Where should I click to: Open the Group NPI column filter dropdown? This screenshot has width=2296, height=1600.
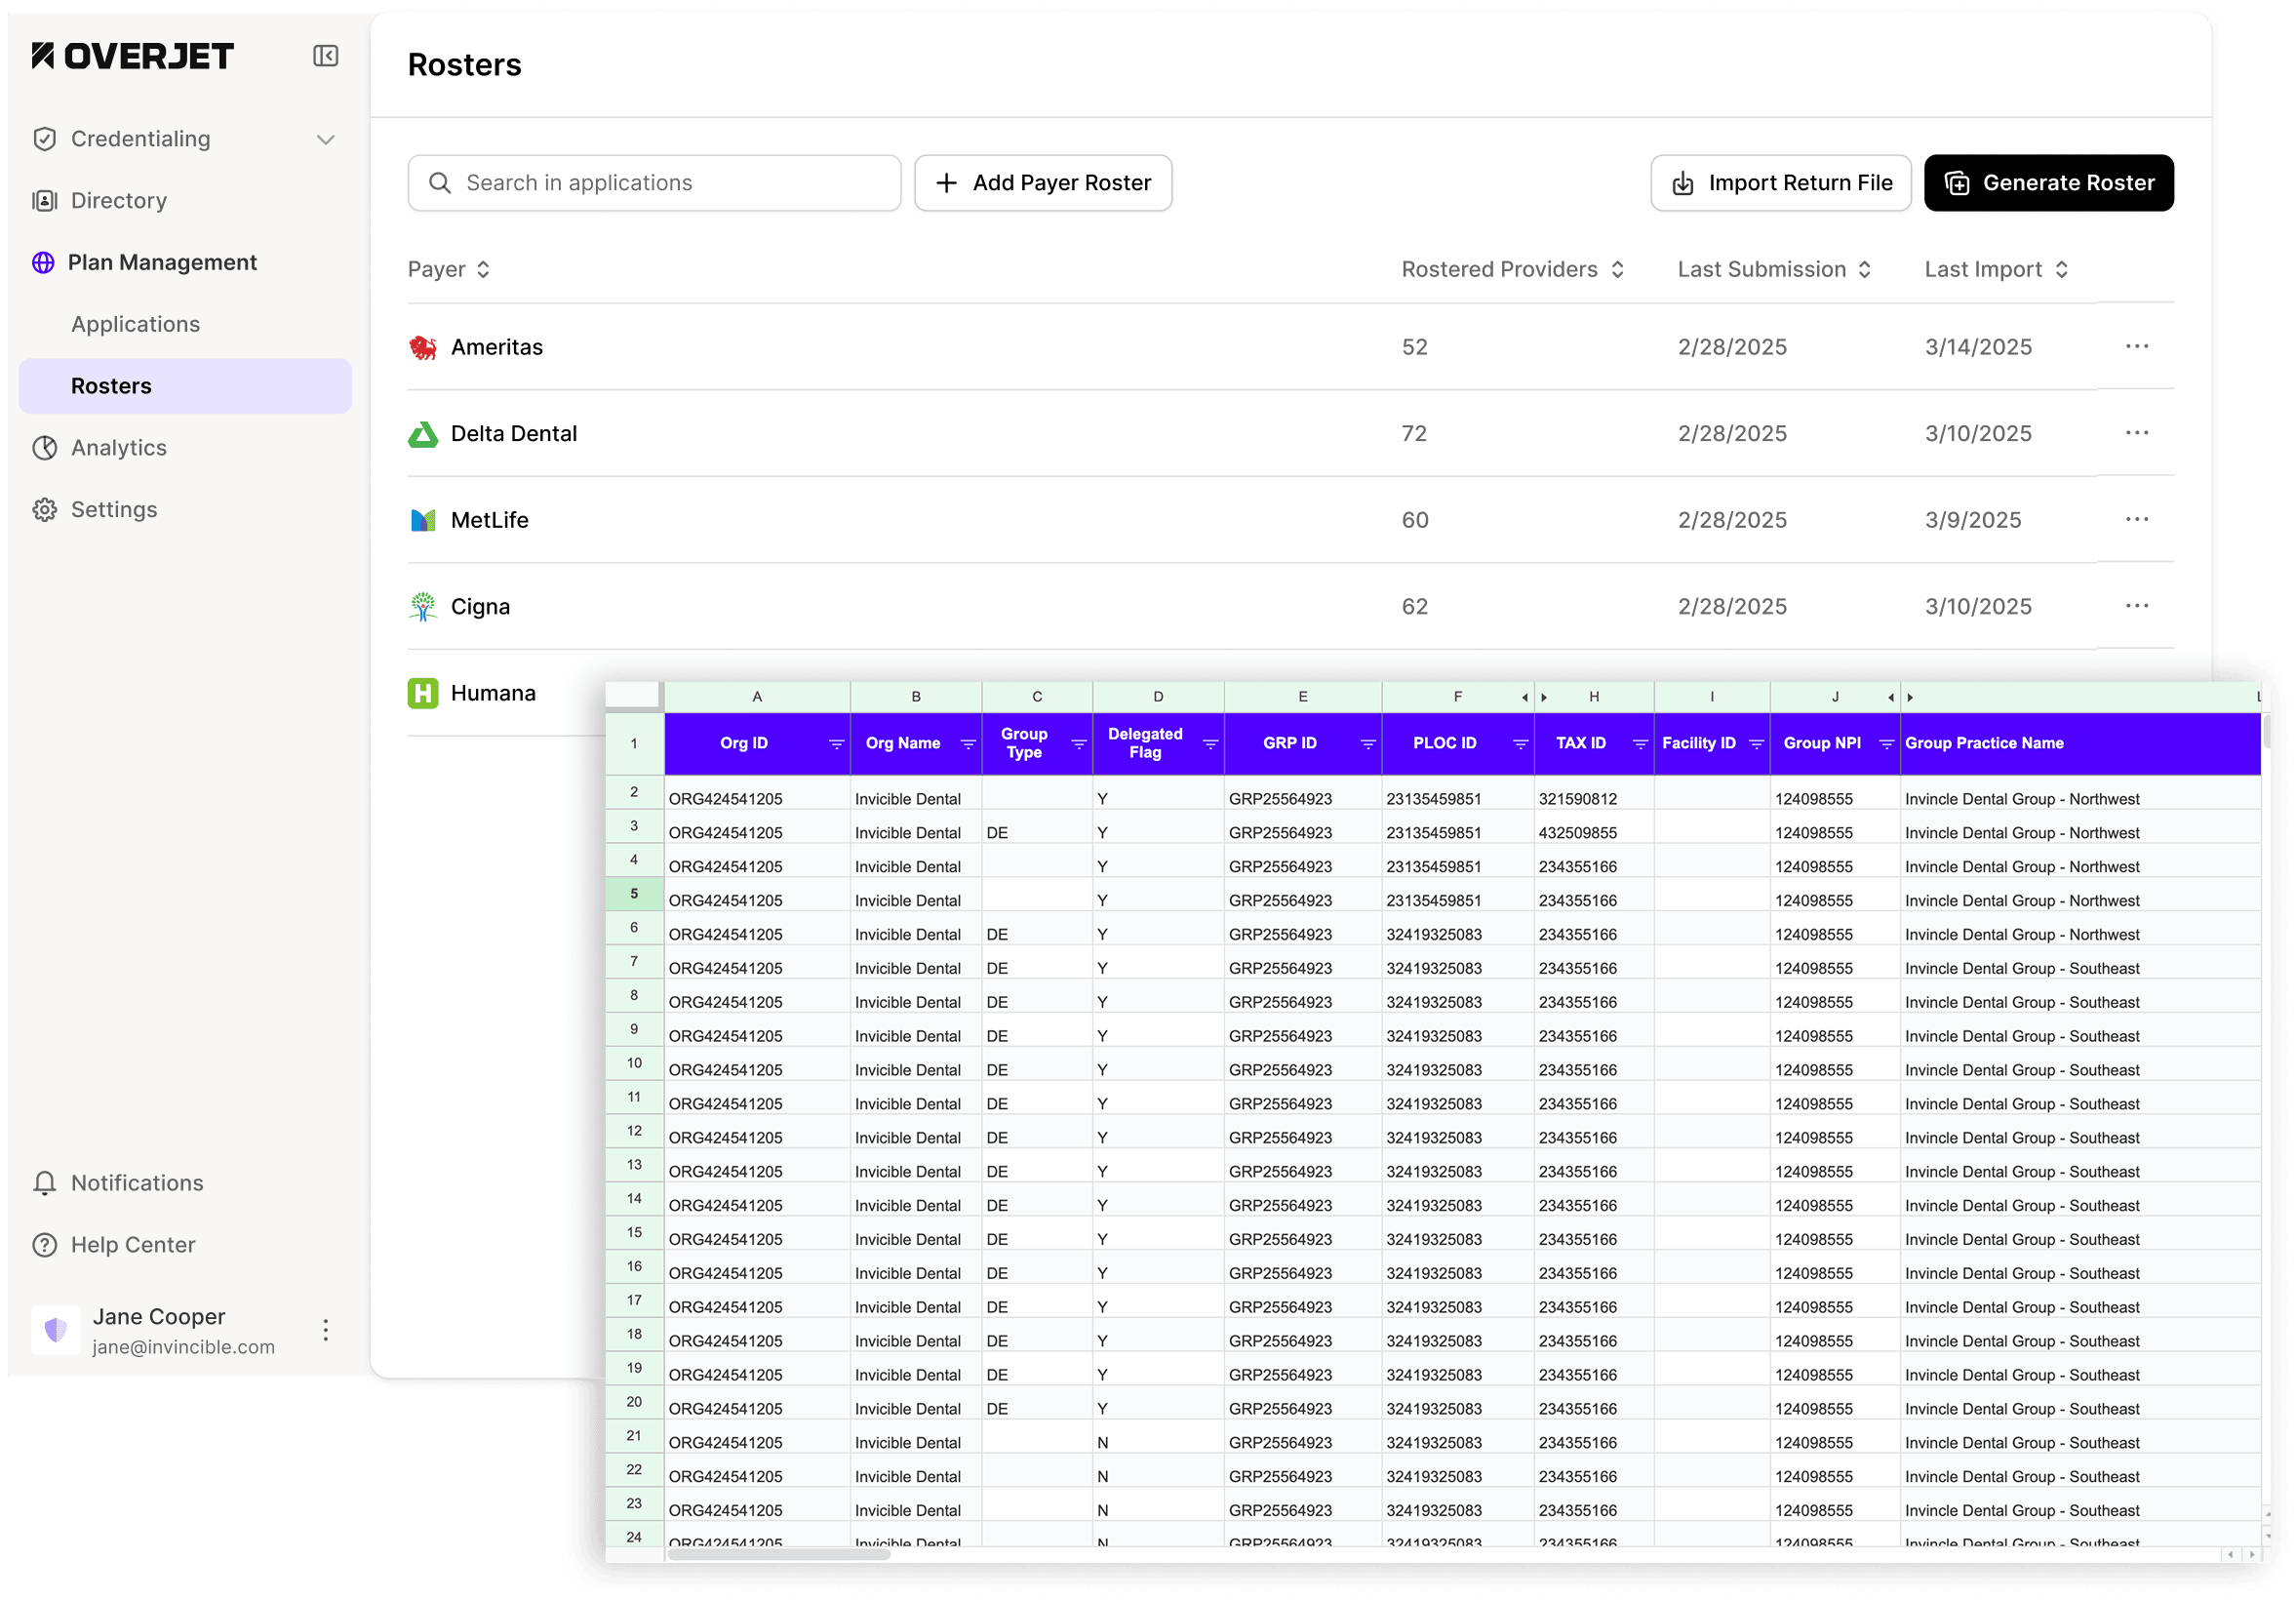tap(1886, 744)
